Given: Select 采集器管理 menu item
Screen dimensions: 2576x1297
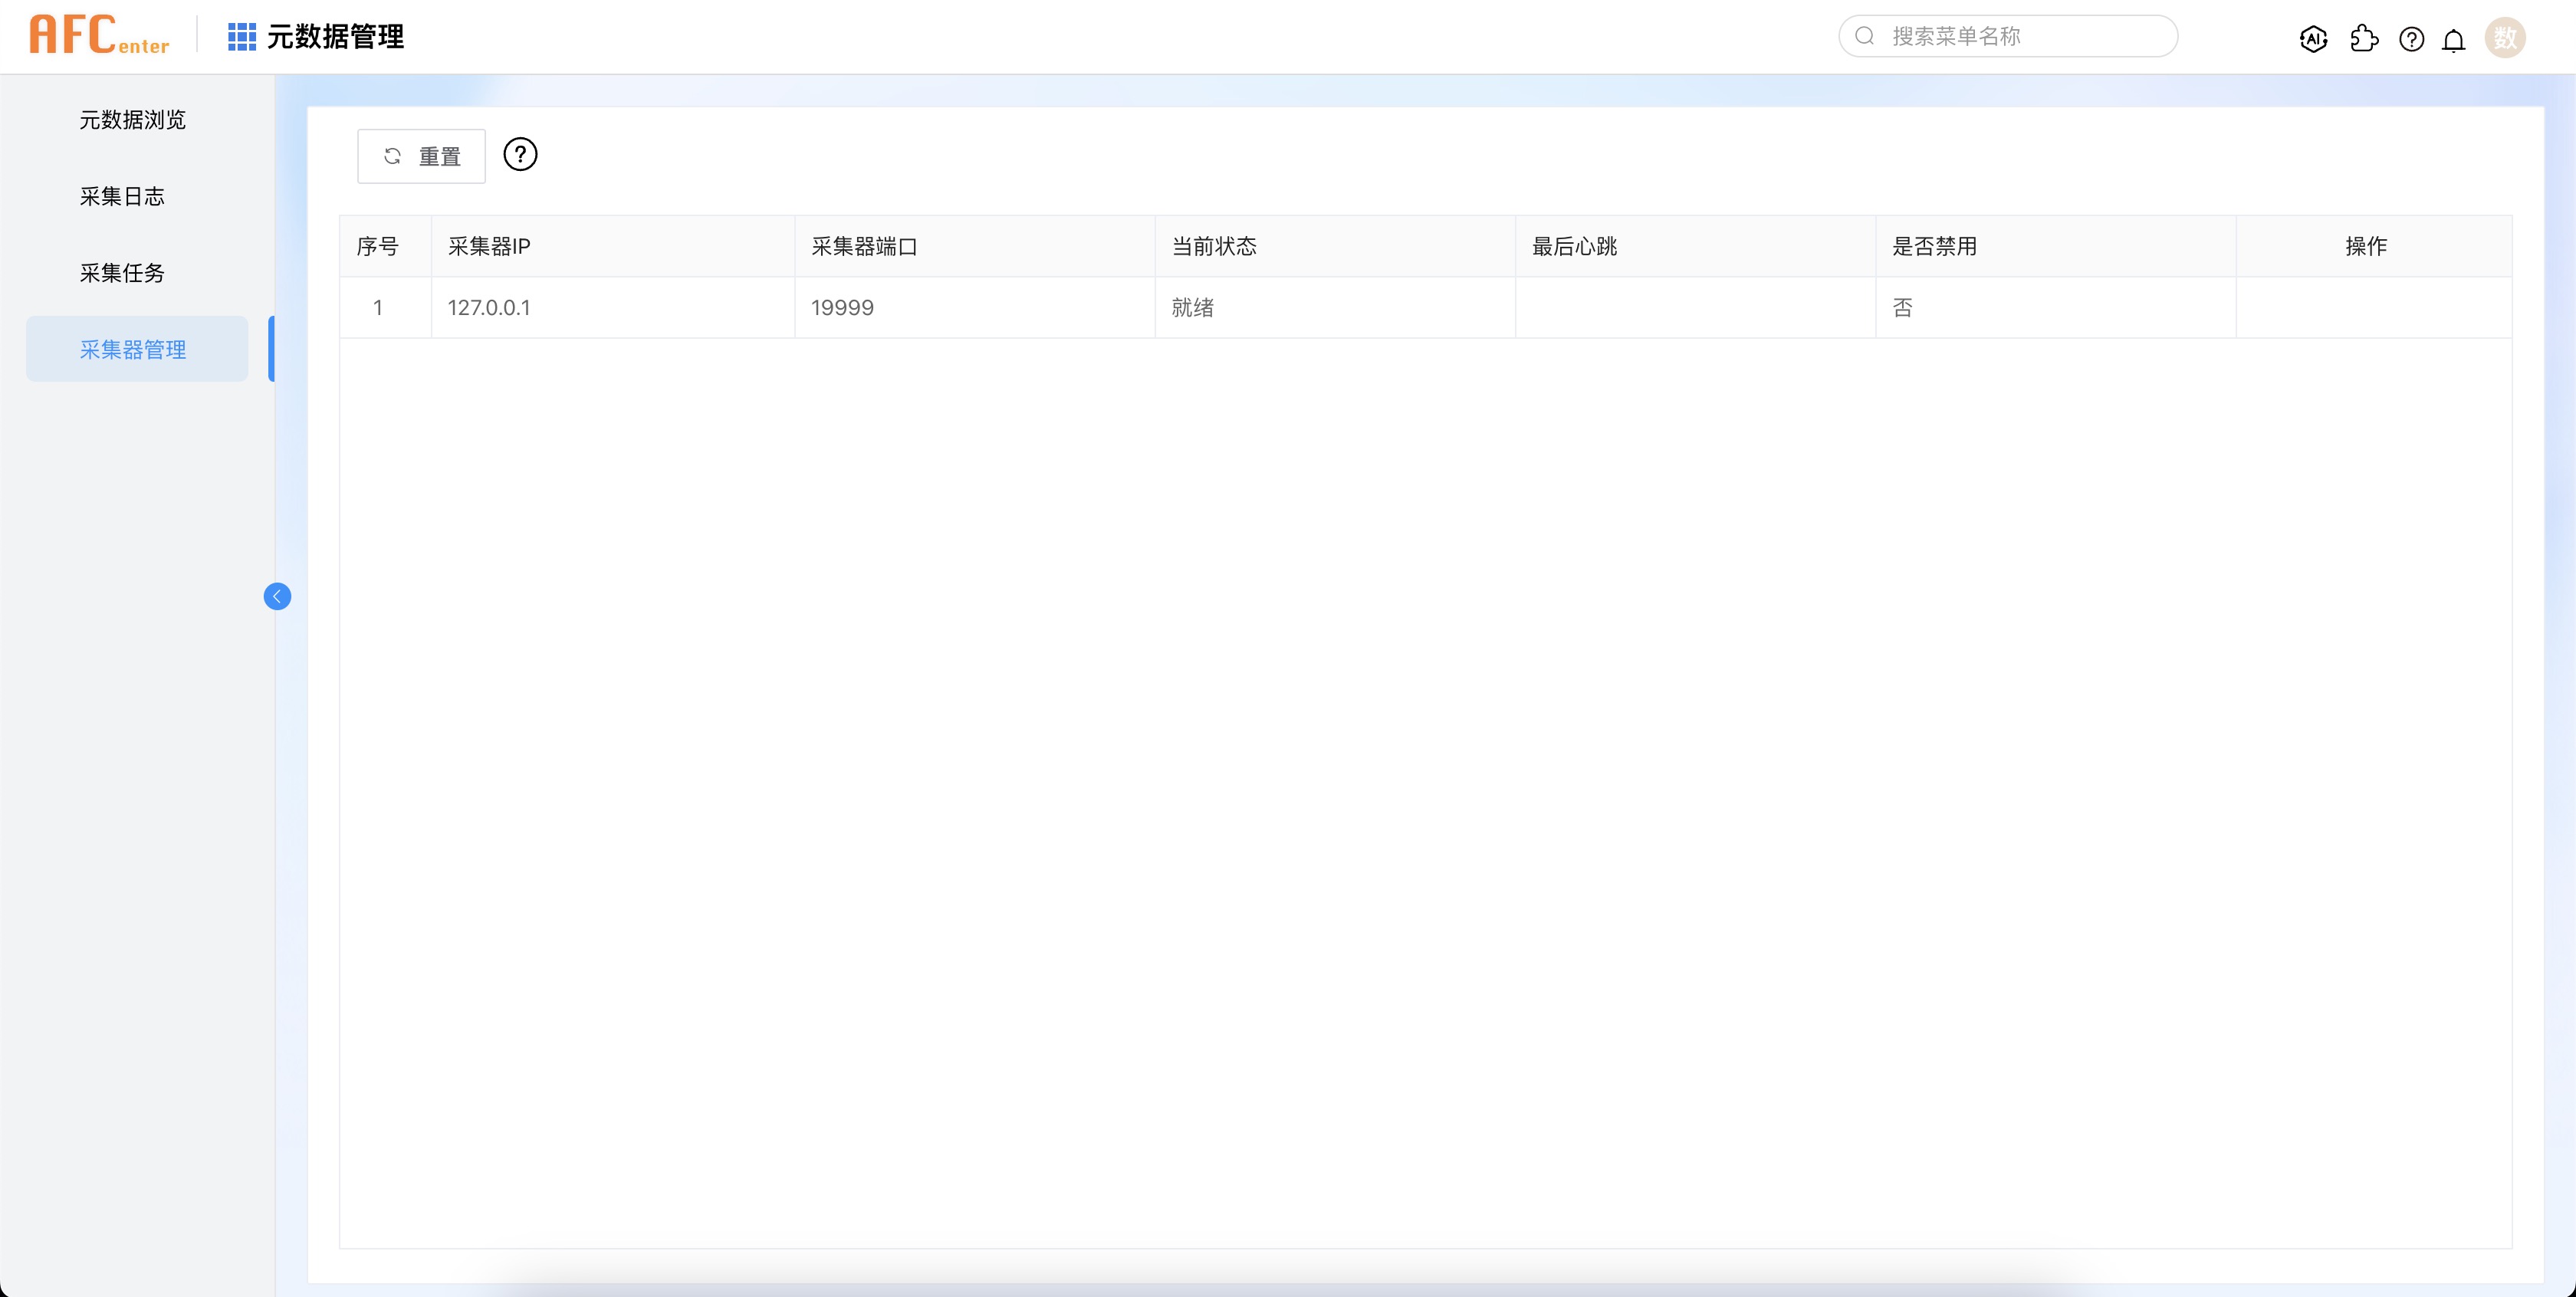Looking at the screenshot, I should (133, 349).
